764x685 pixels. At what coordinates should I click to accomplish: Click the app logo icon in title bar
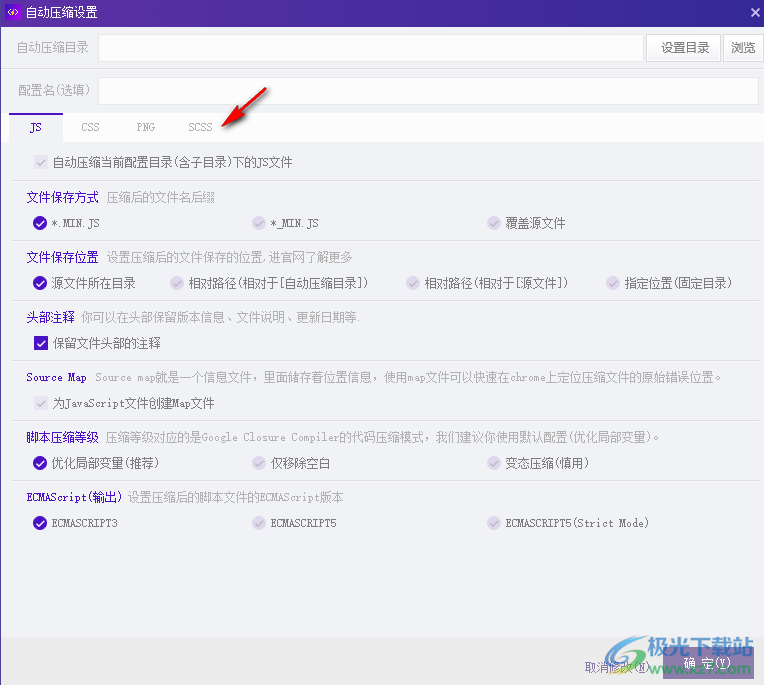[13, 12]
